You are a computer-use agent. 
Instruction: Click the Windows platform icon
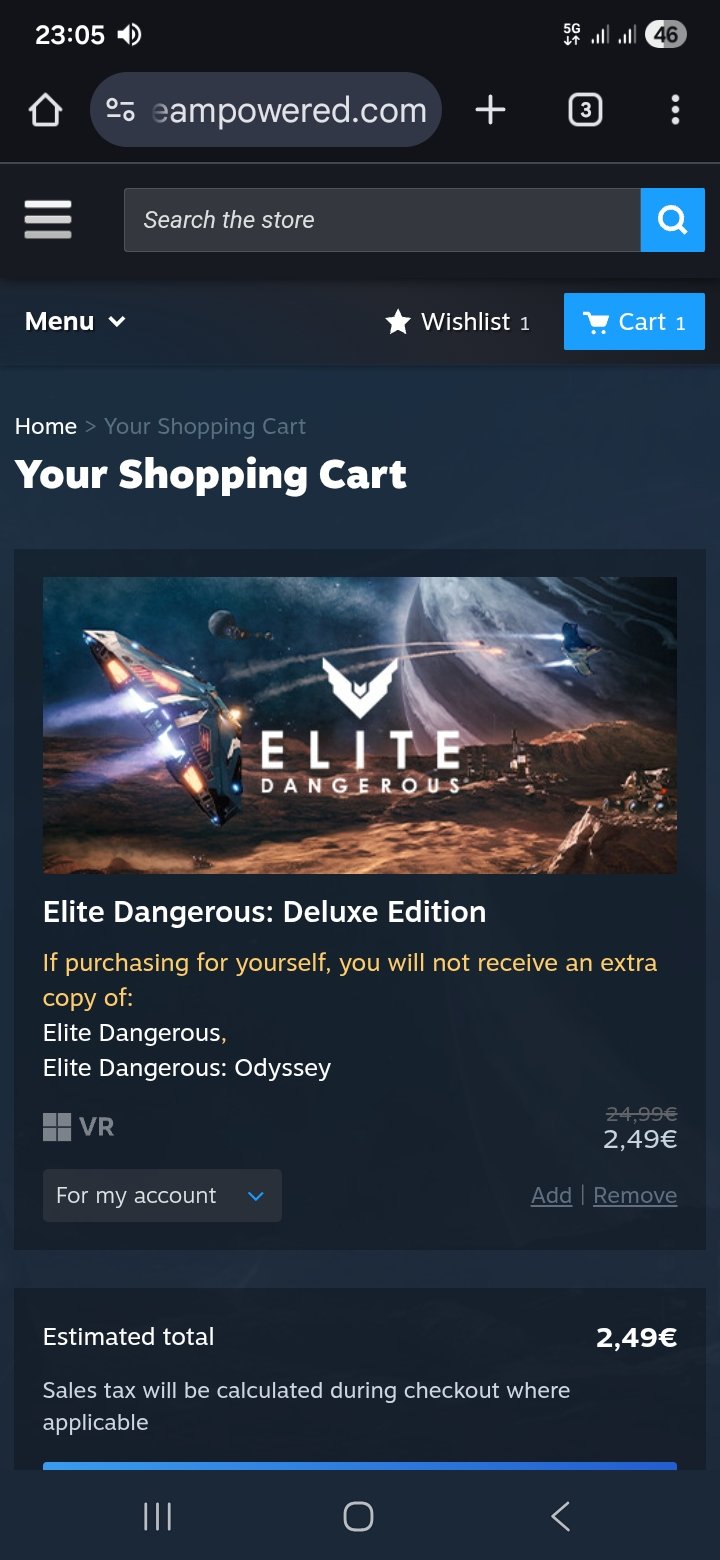click(x=57, y=1127)
